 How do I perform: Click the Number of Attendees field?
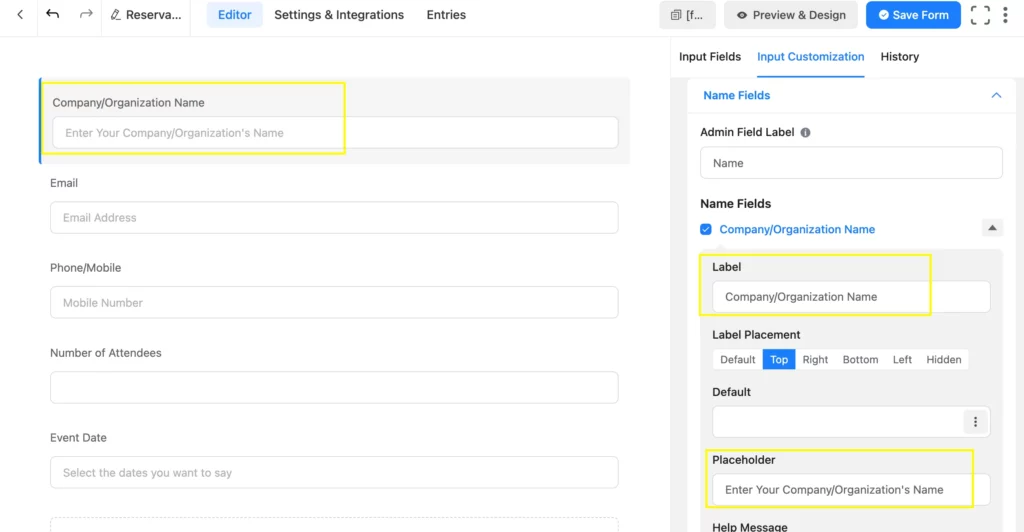pos(334,388)
